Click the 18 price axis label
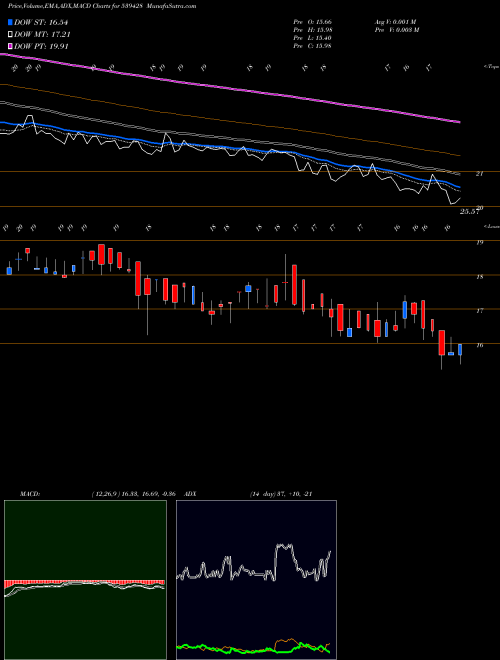Screen dimensions: 500x660 479,277
